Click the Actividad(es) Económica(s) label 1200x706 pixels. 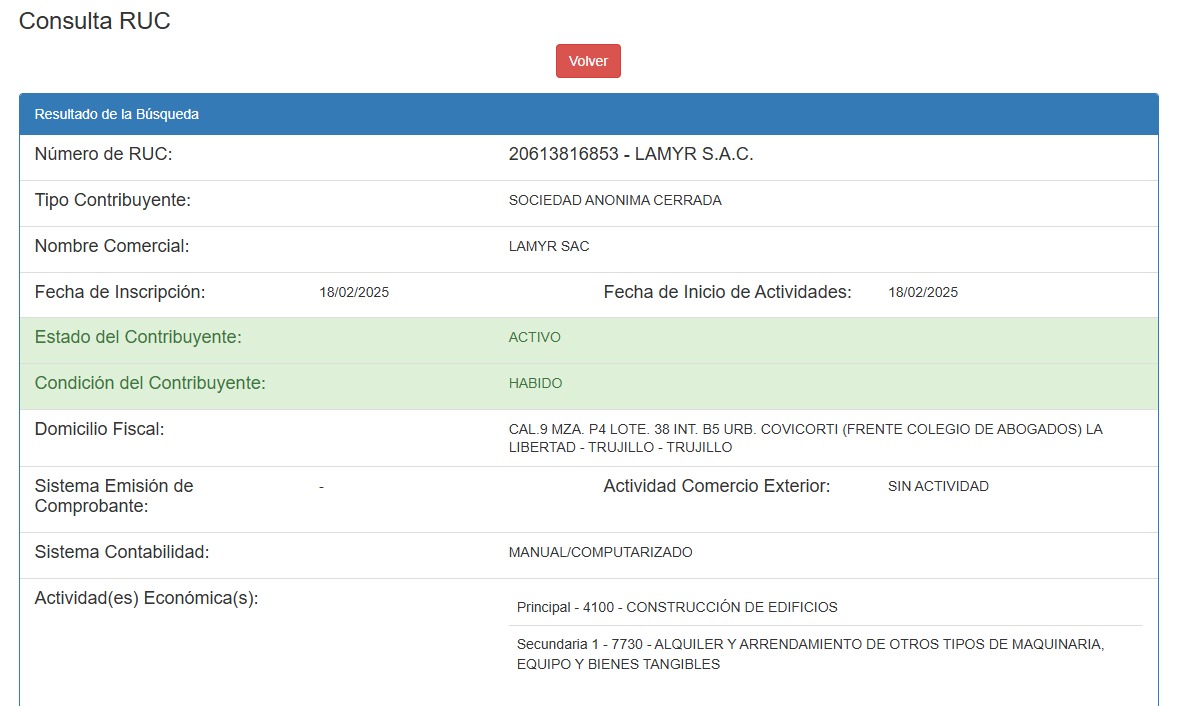(146, 598)
